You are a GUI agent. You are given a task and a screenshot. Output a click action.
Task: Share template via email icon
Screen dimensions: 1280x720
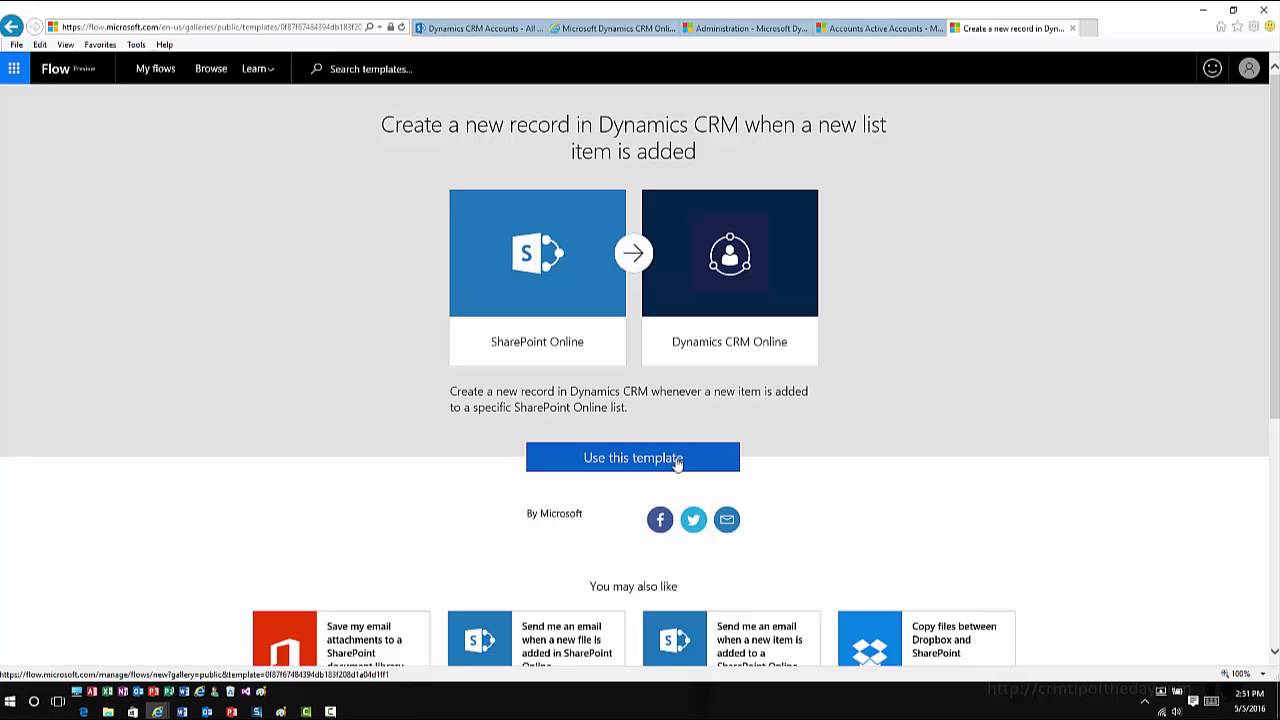pyautogui.click(x=727, y=519)
